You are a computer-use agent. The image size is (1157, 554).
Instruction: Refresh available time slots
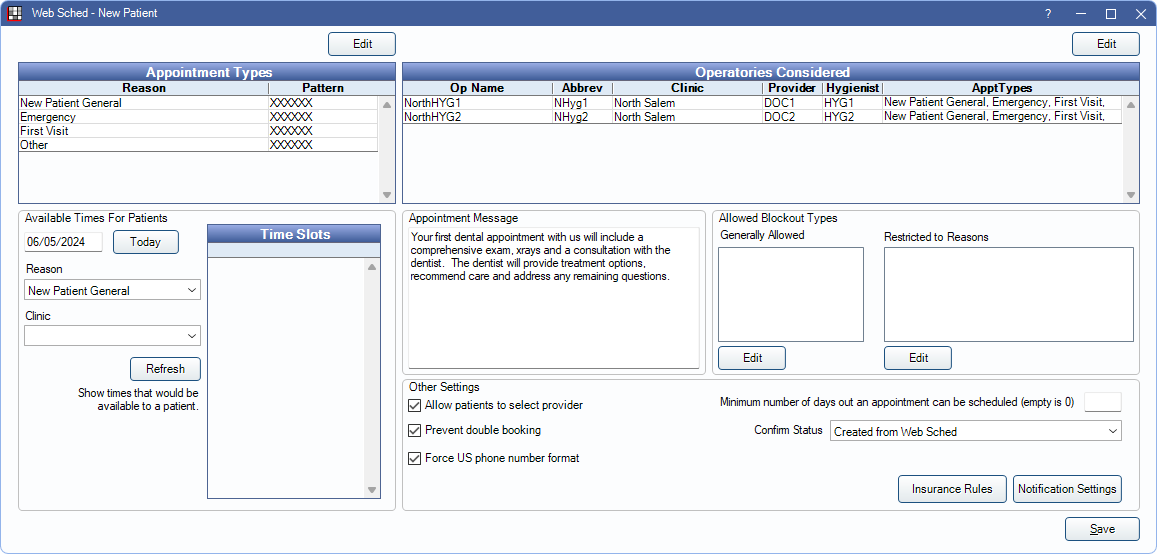point(165,368)
